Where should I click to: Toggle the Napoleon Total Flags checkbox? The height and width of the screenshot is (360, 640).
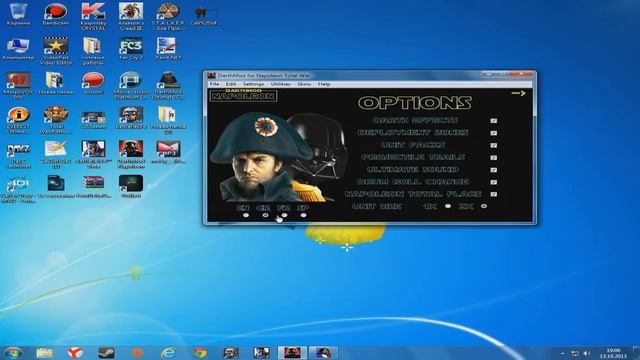coord(493,194)
